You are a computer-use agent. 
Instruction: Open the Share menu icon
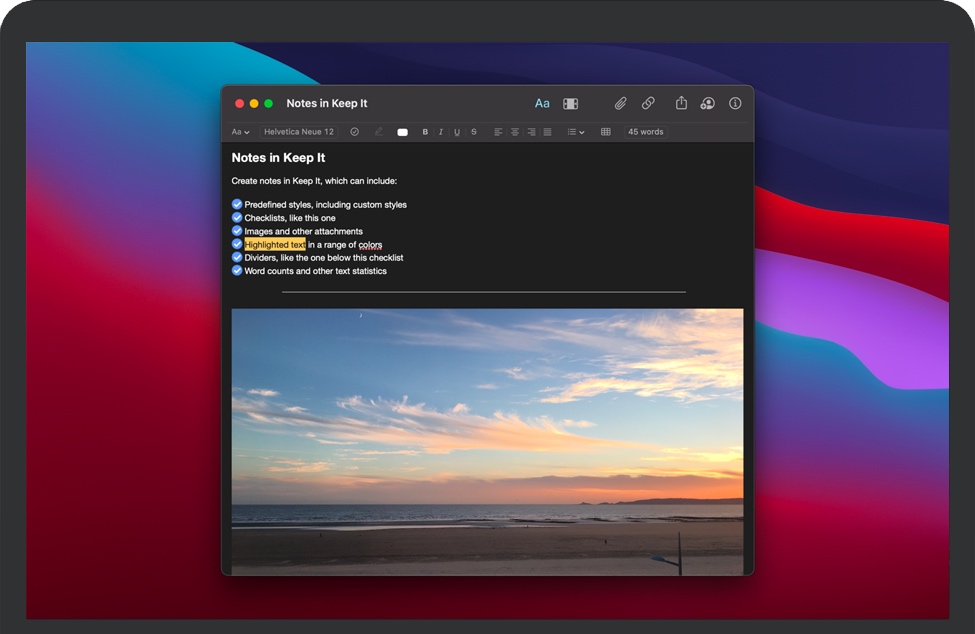point(681,103)
